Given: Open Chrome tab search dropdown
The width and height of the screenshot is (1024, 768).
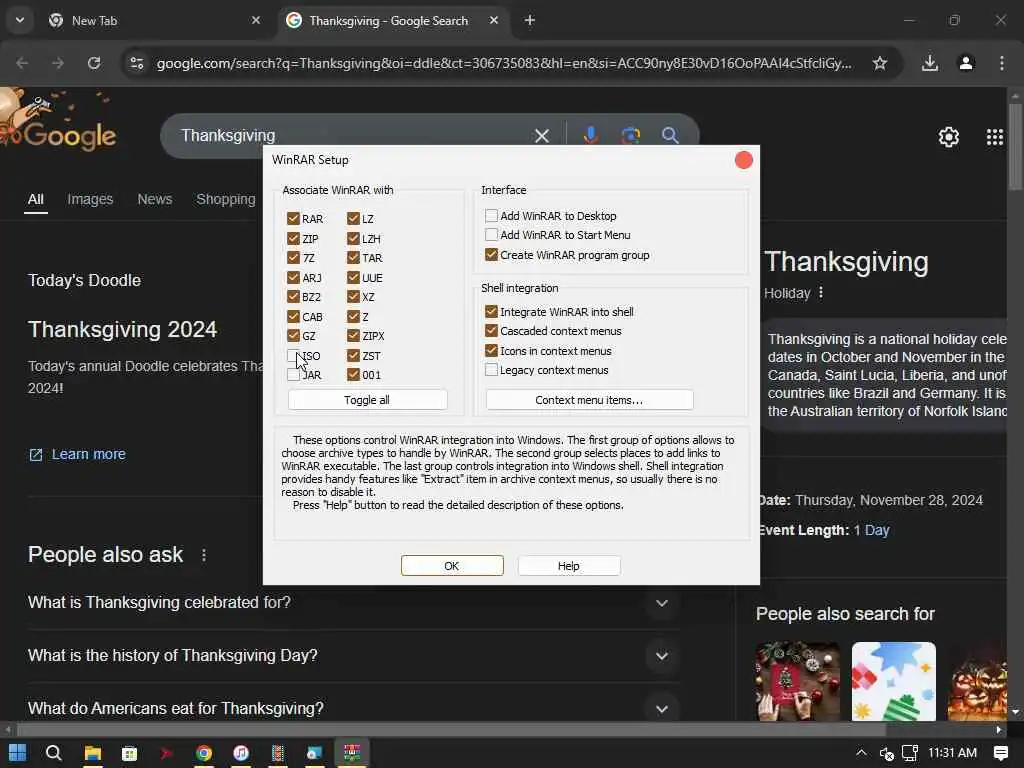Looking at the screenshot, I should pos(20,20).
